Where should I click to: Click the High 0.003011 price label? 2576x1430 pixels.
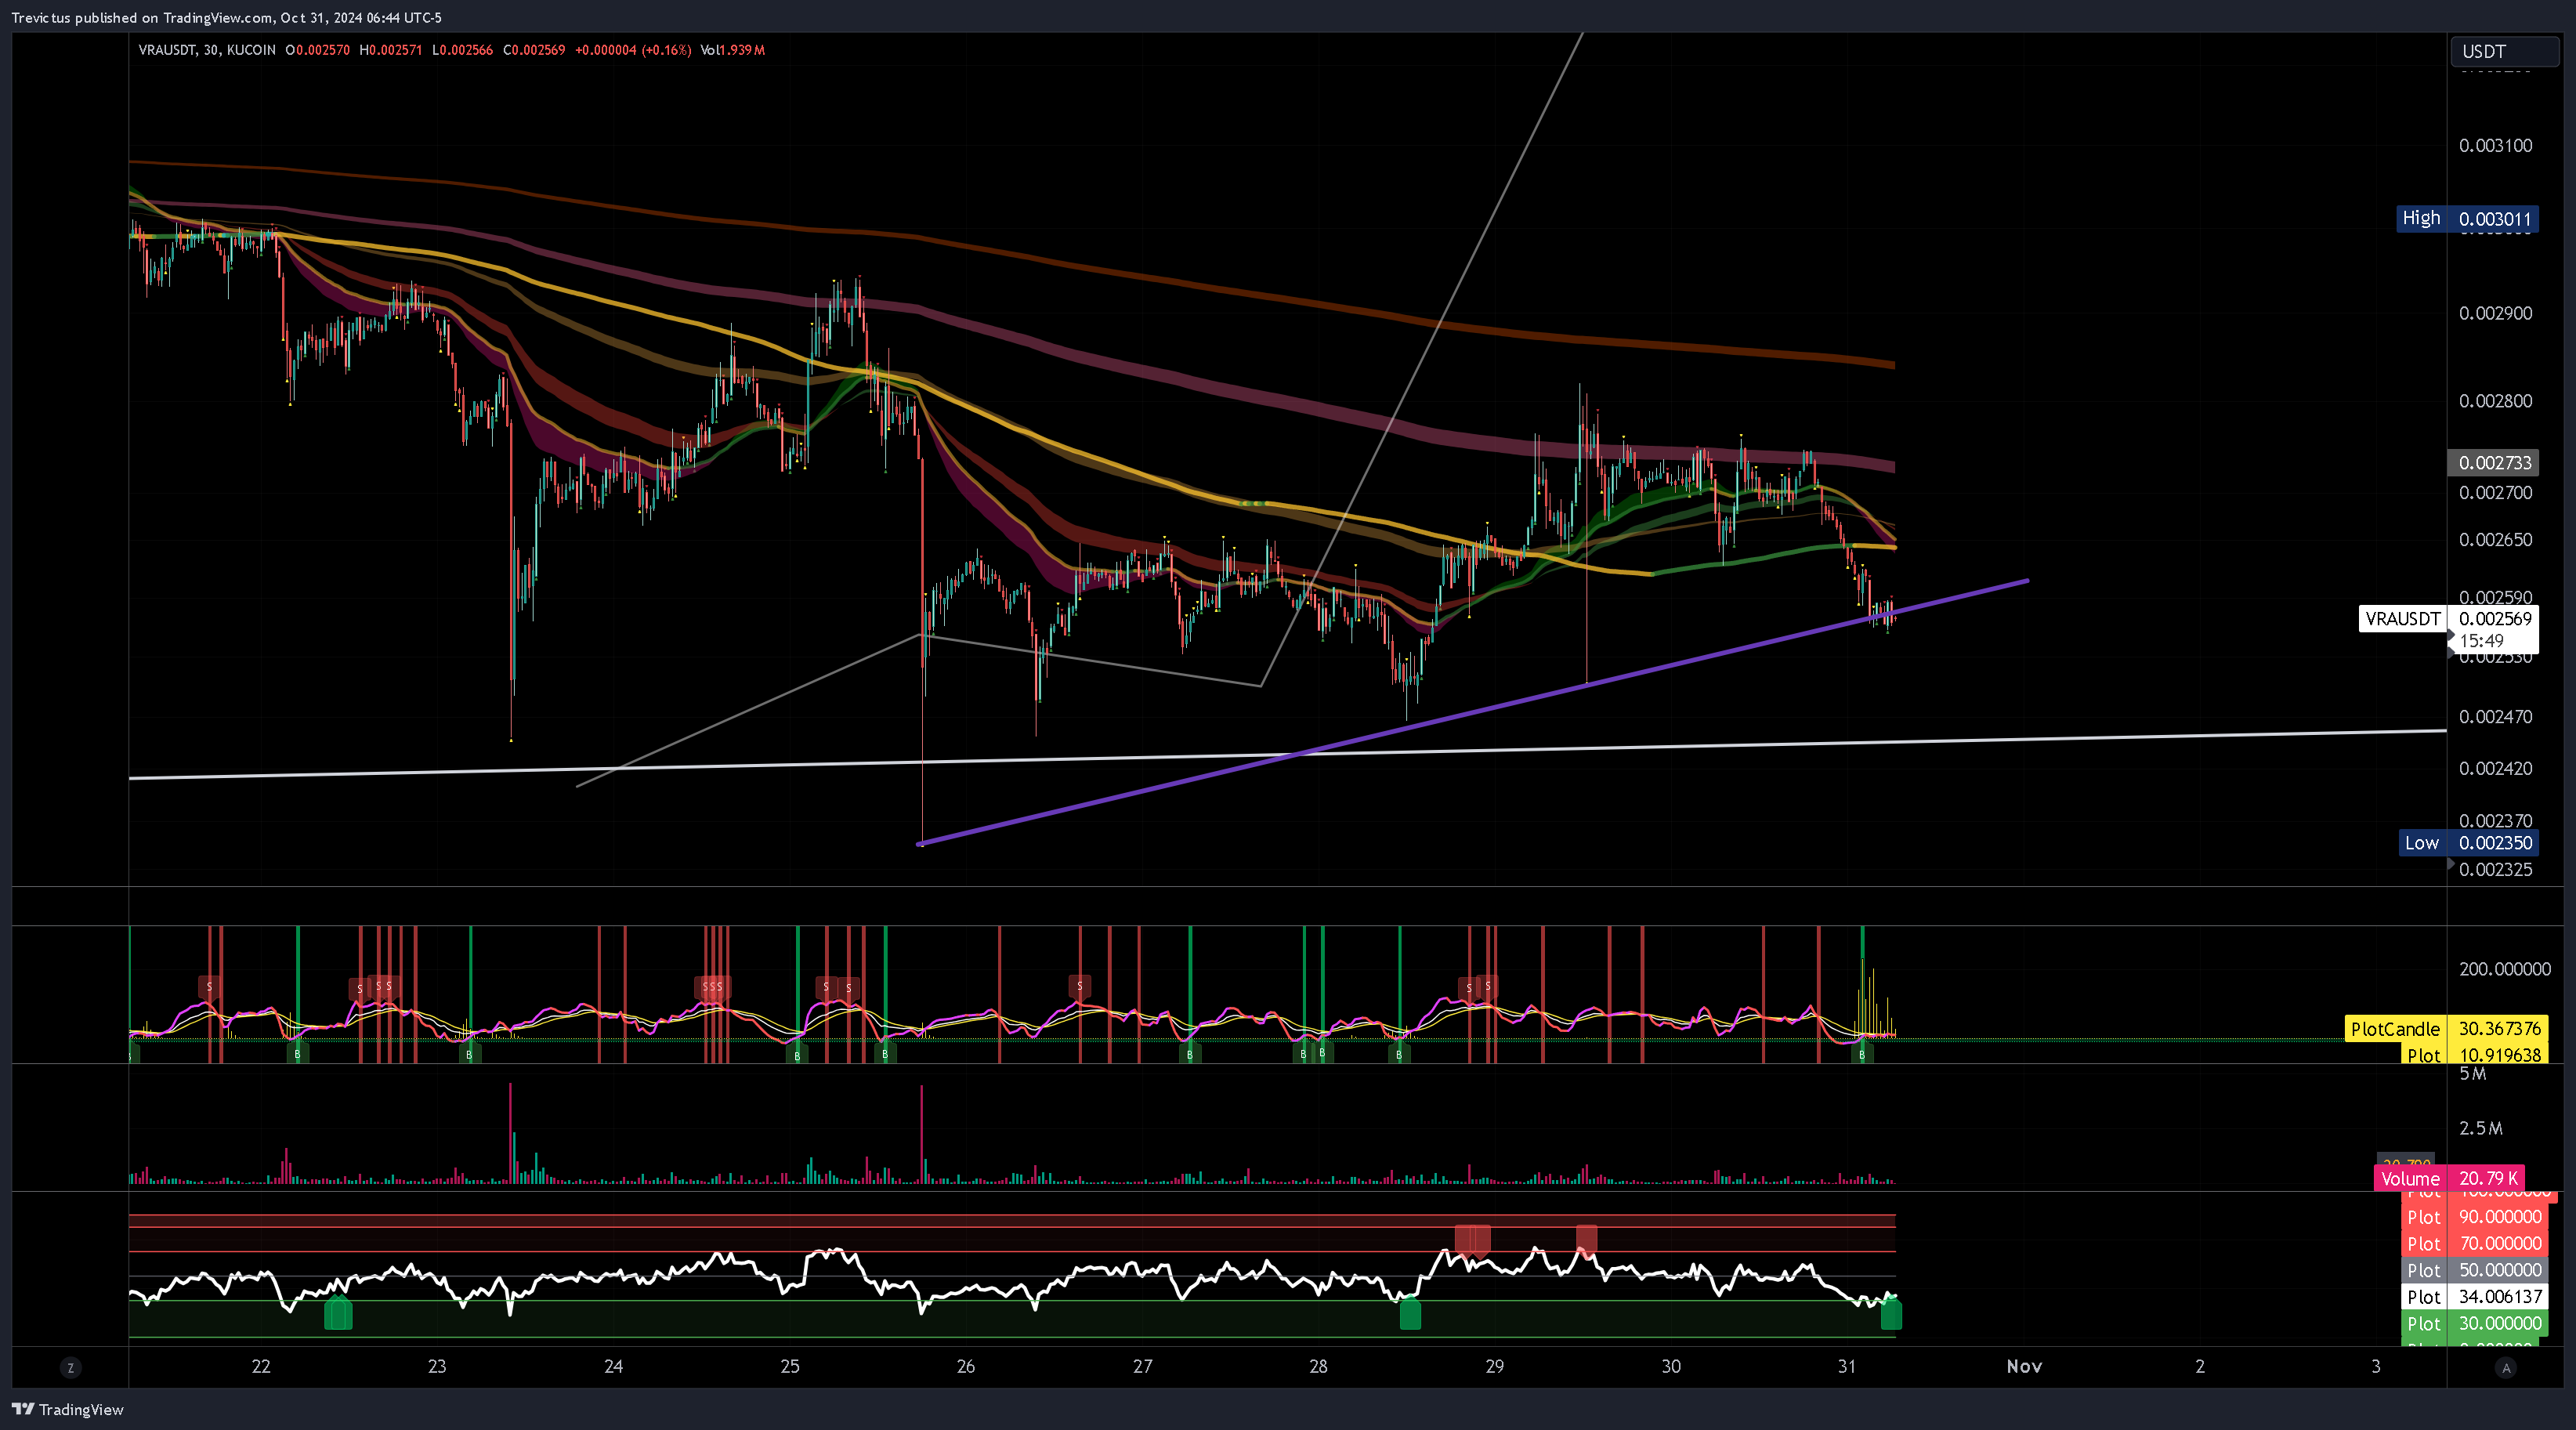click(2466, 218)
